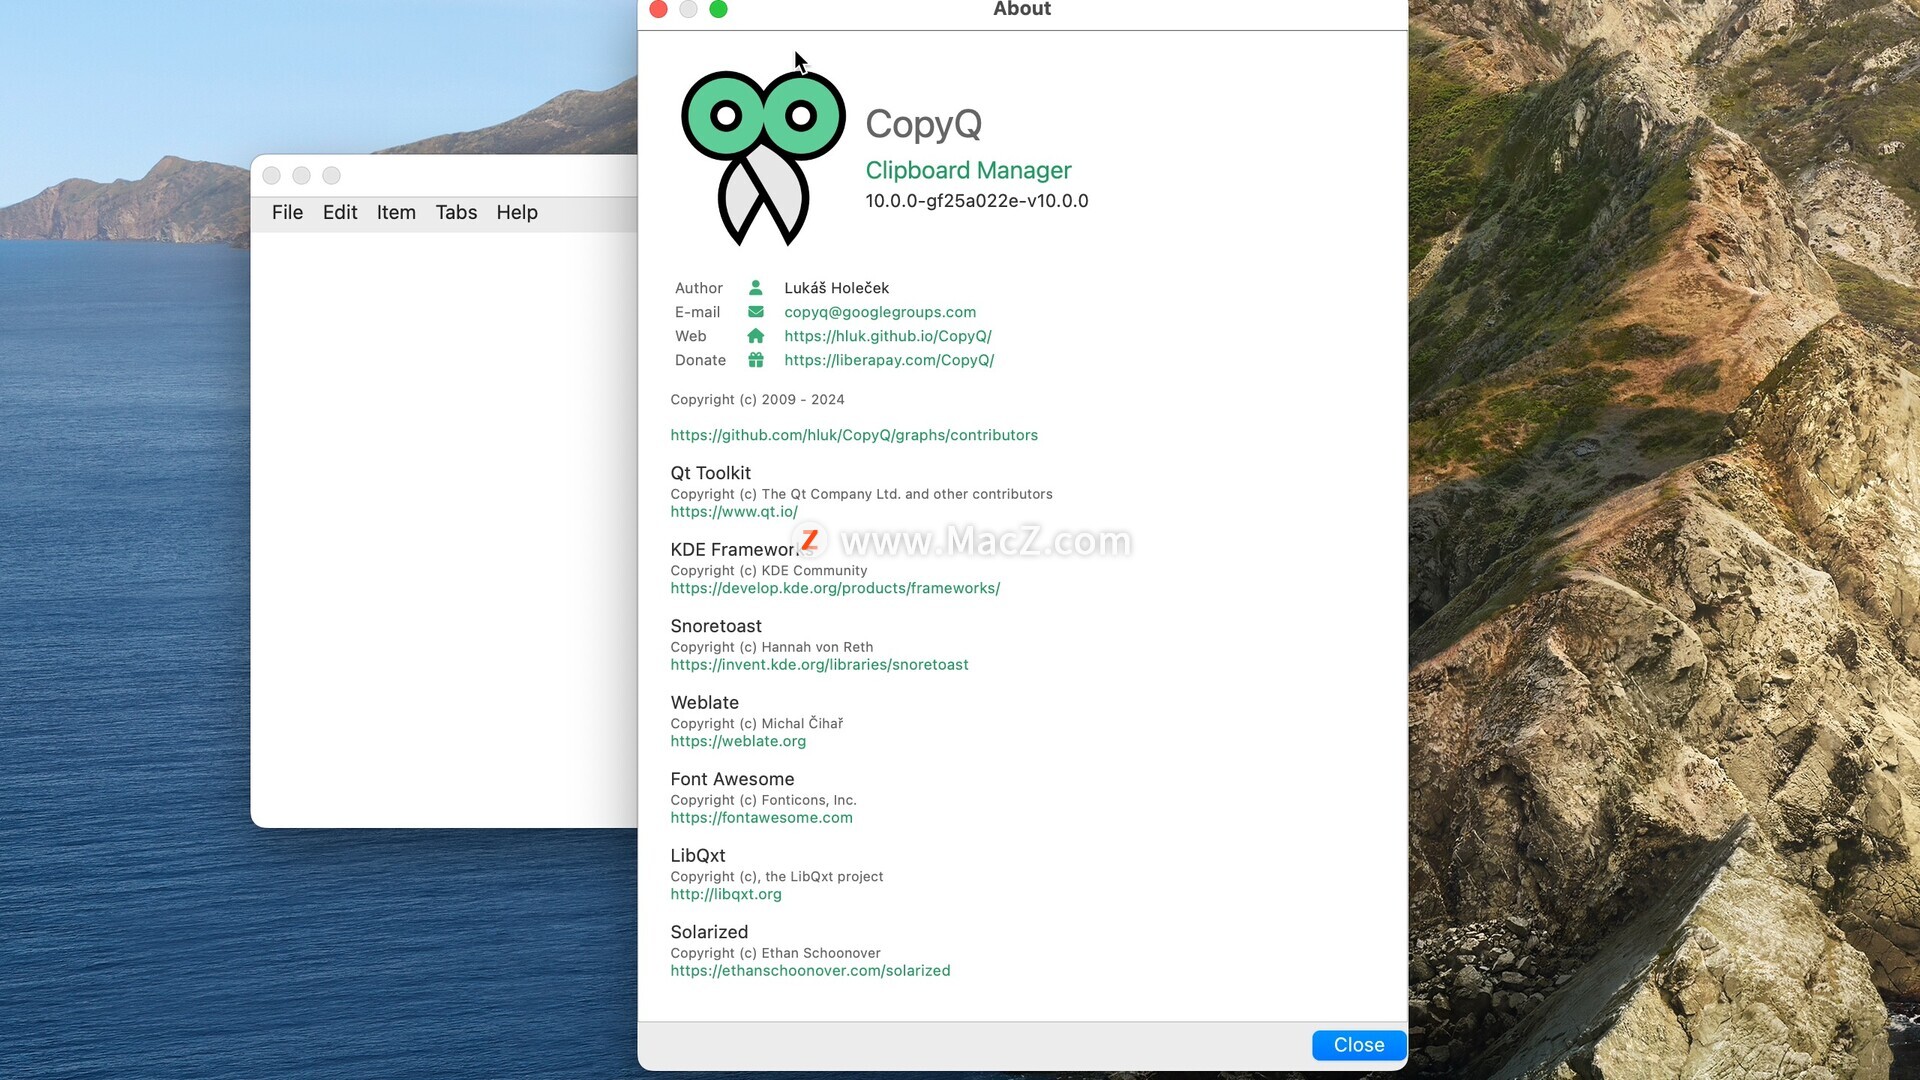Viewport: 1920px width, 1080px height.
Task: Click 'Copyright (c) Michal Čihař' text
Action: click(x=756, y=723)
